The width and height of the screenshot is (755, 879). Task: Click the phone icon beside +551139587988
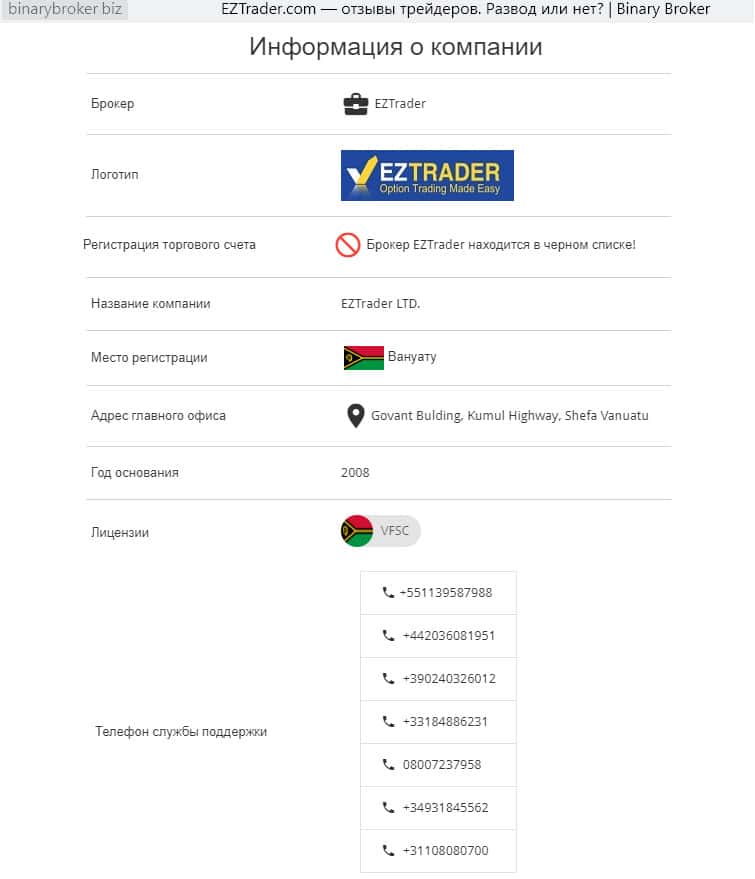(388, 593)
